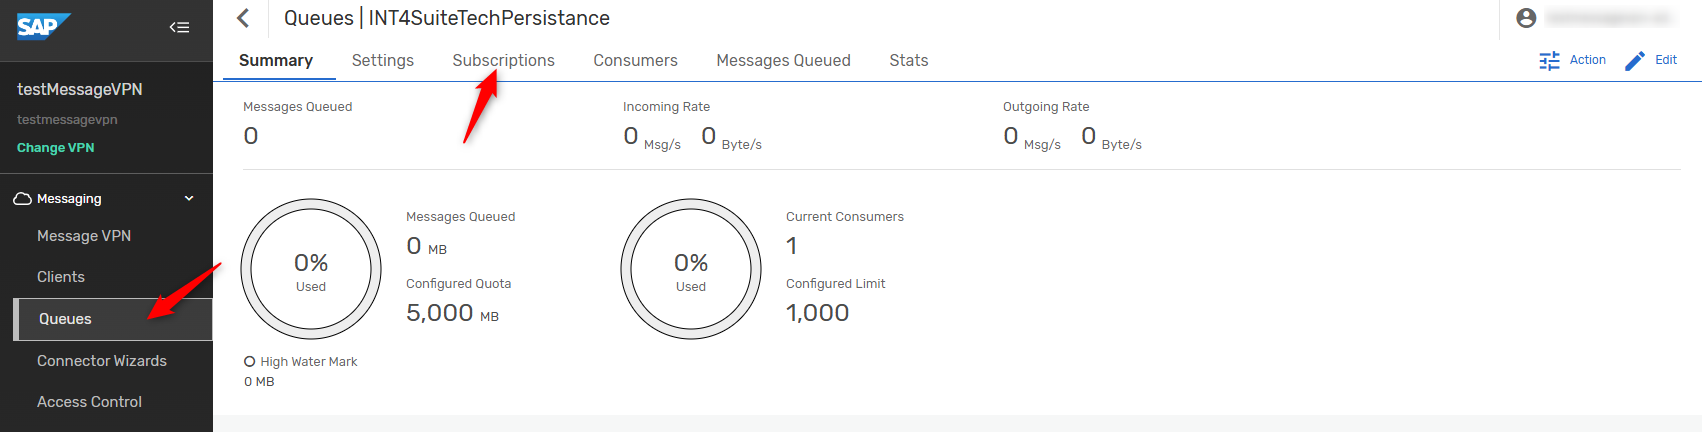Click the Change VPN link

(x=56, y=148)
